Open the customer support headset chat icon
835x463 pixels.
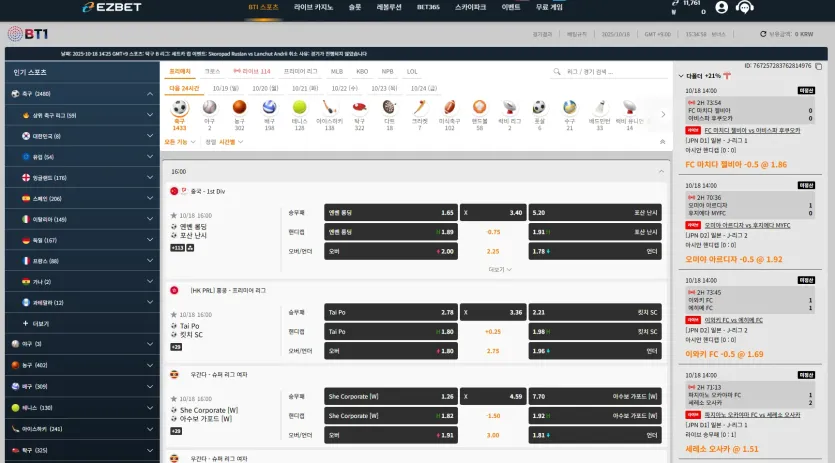[744, 7]
